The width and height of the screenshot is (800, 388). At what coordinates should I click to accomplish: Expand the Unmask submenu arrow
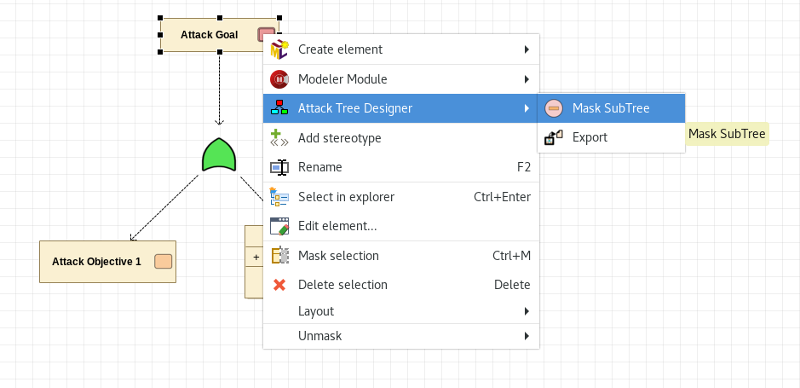click(527, 336)
